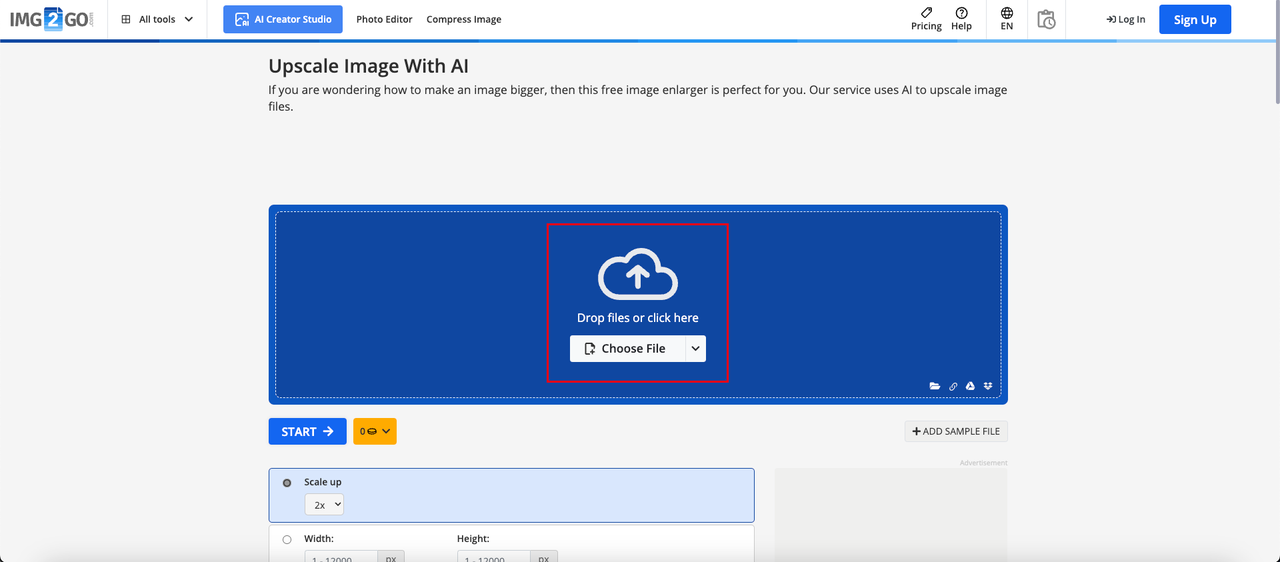
Task: Open the 2x scale factor dropdown
Action: (324, 505)
